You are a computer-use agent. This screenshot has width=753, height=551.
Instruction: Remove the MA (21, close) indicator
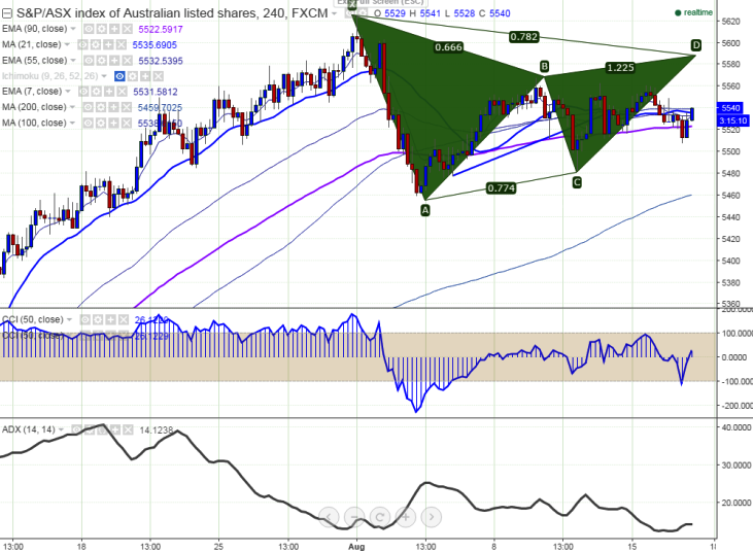coord(121,45)
